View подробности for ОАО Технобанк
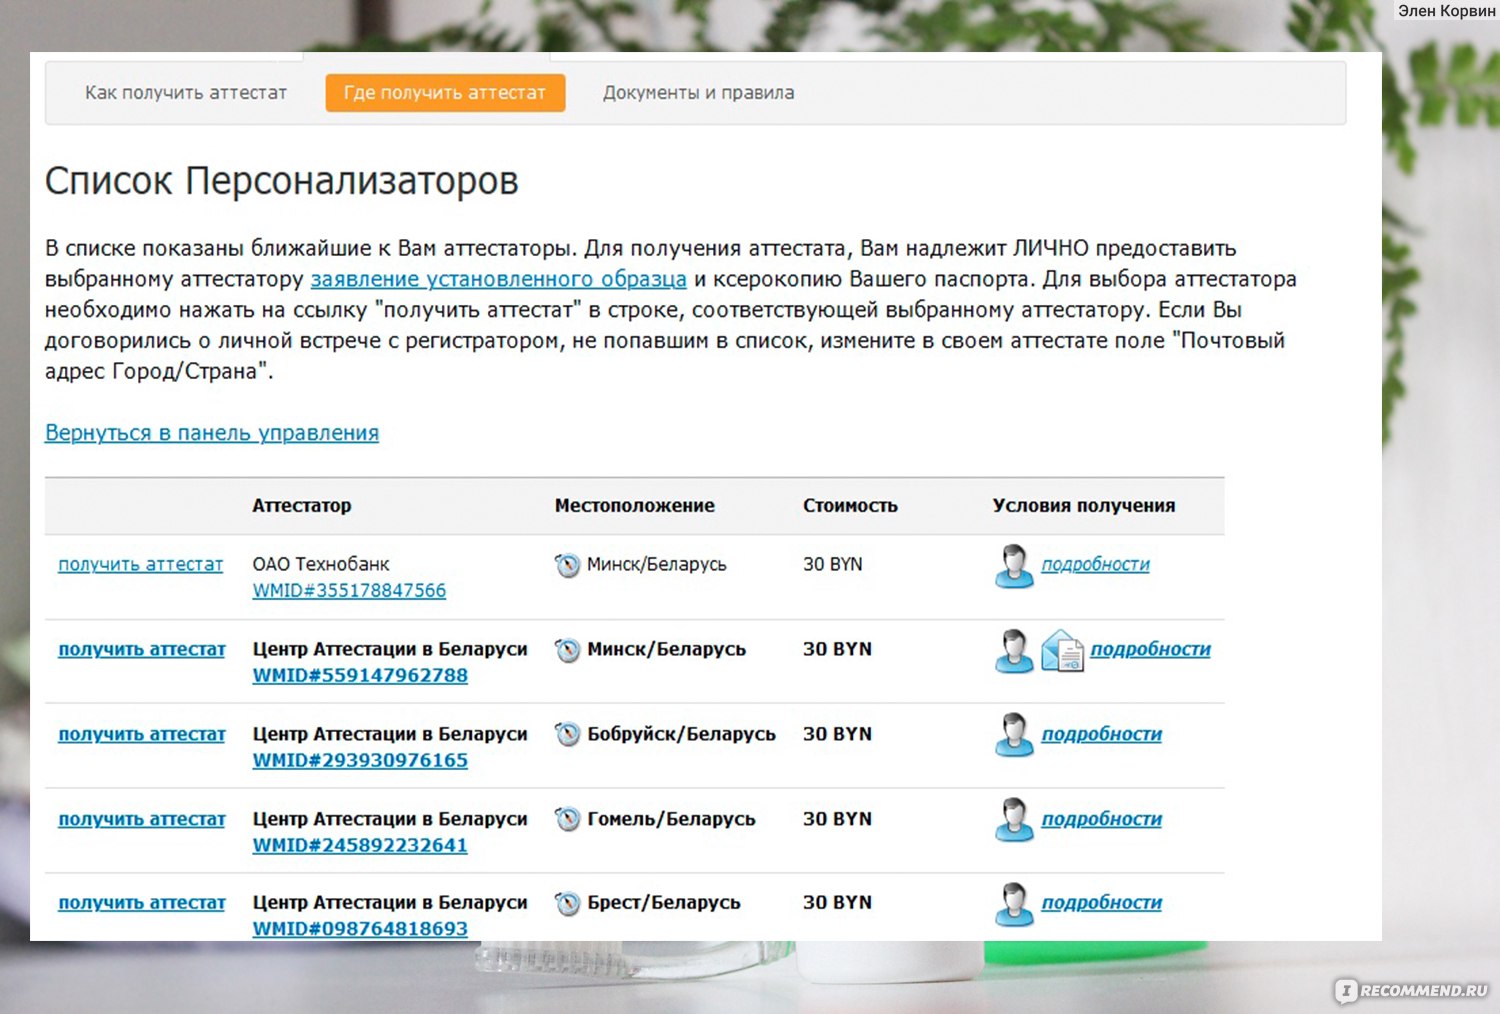The image size is (1500, 1014). click(x=1096, y=564)
